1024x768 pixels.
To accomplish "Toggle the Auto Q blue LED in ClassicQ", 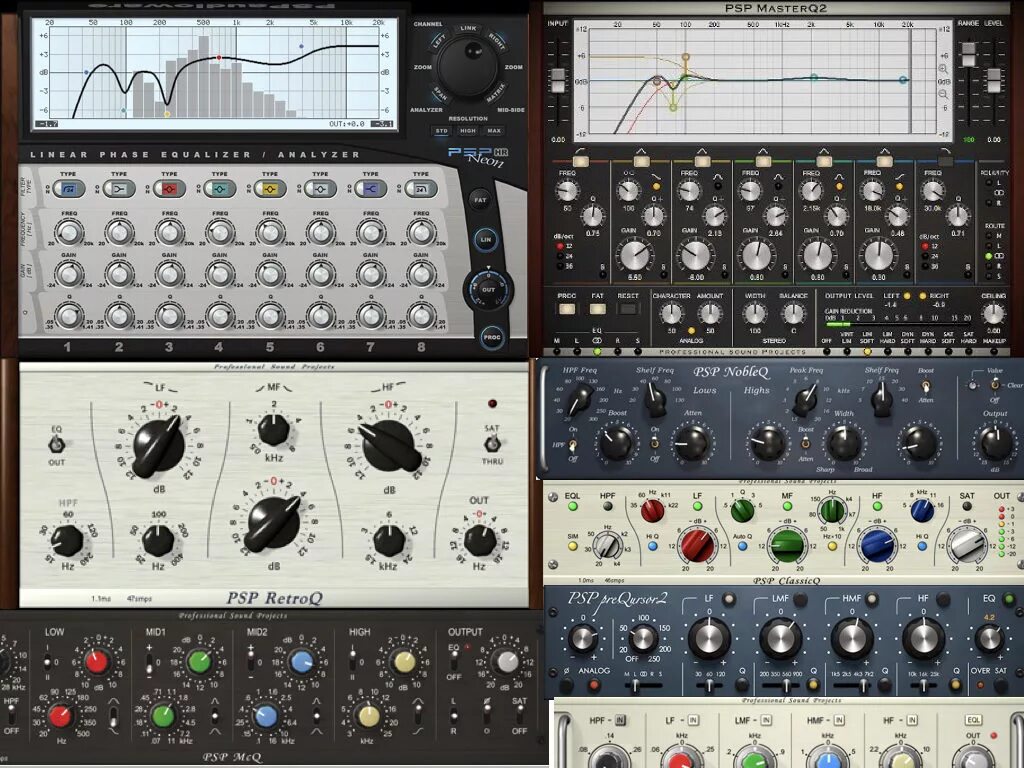I will [742, 547].
